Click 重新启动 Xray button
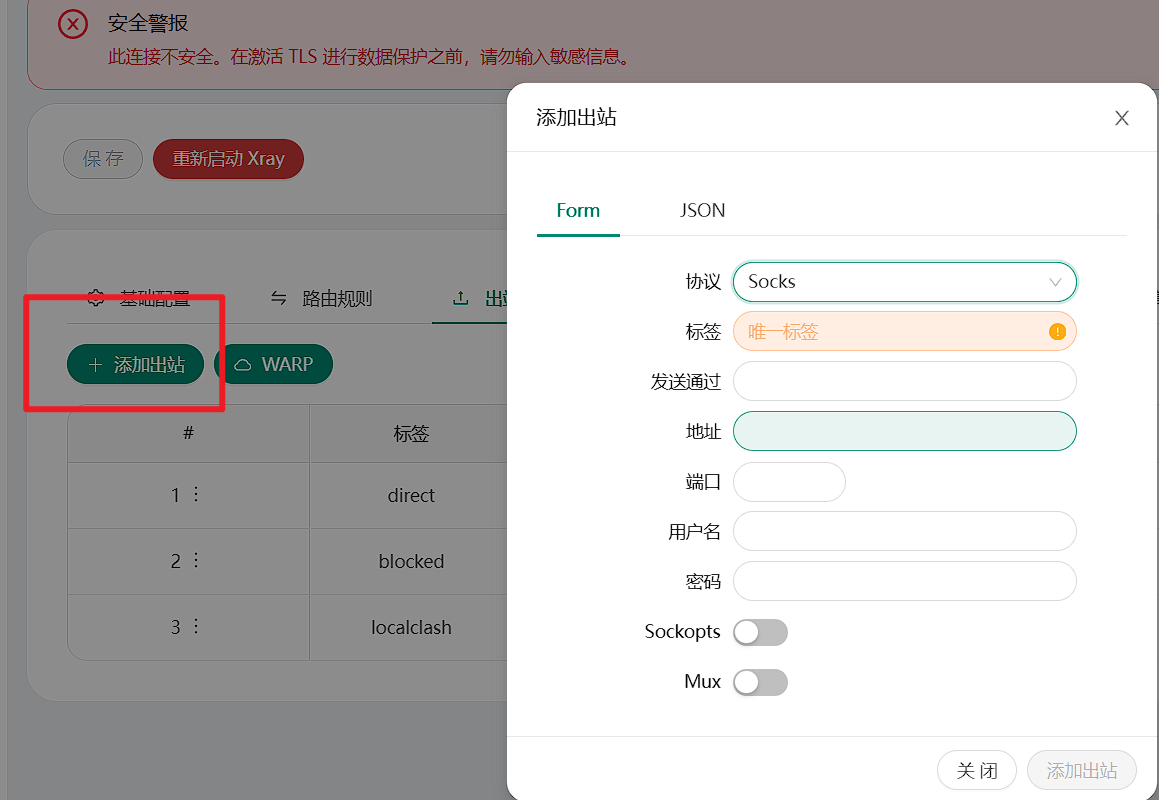This screenshot has width=1159, height=800. [228, 159]
